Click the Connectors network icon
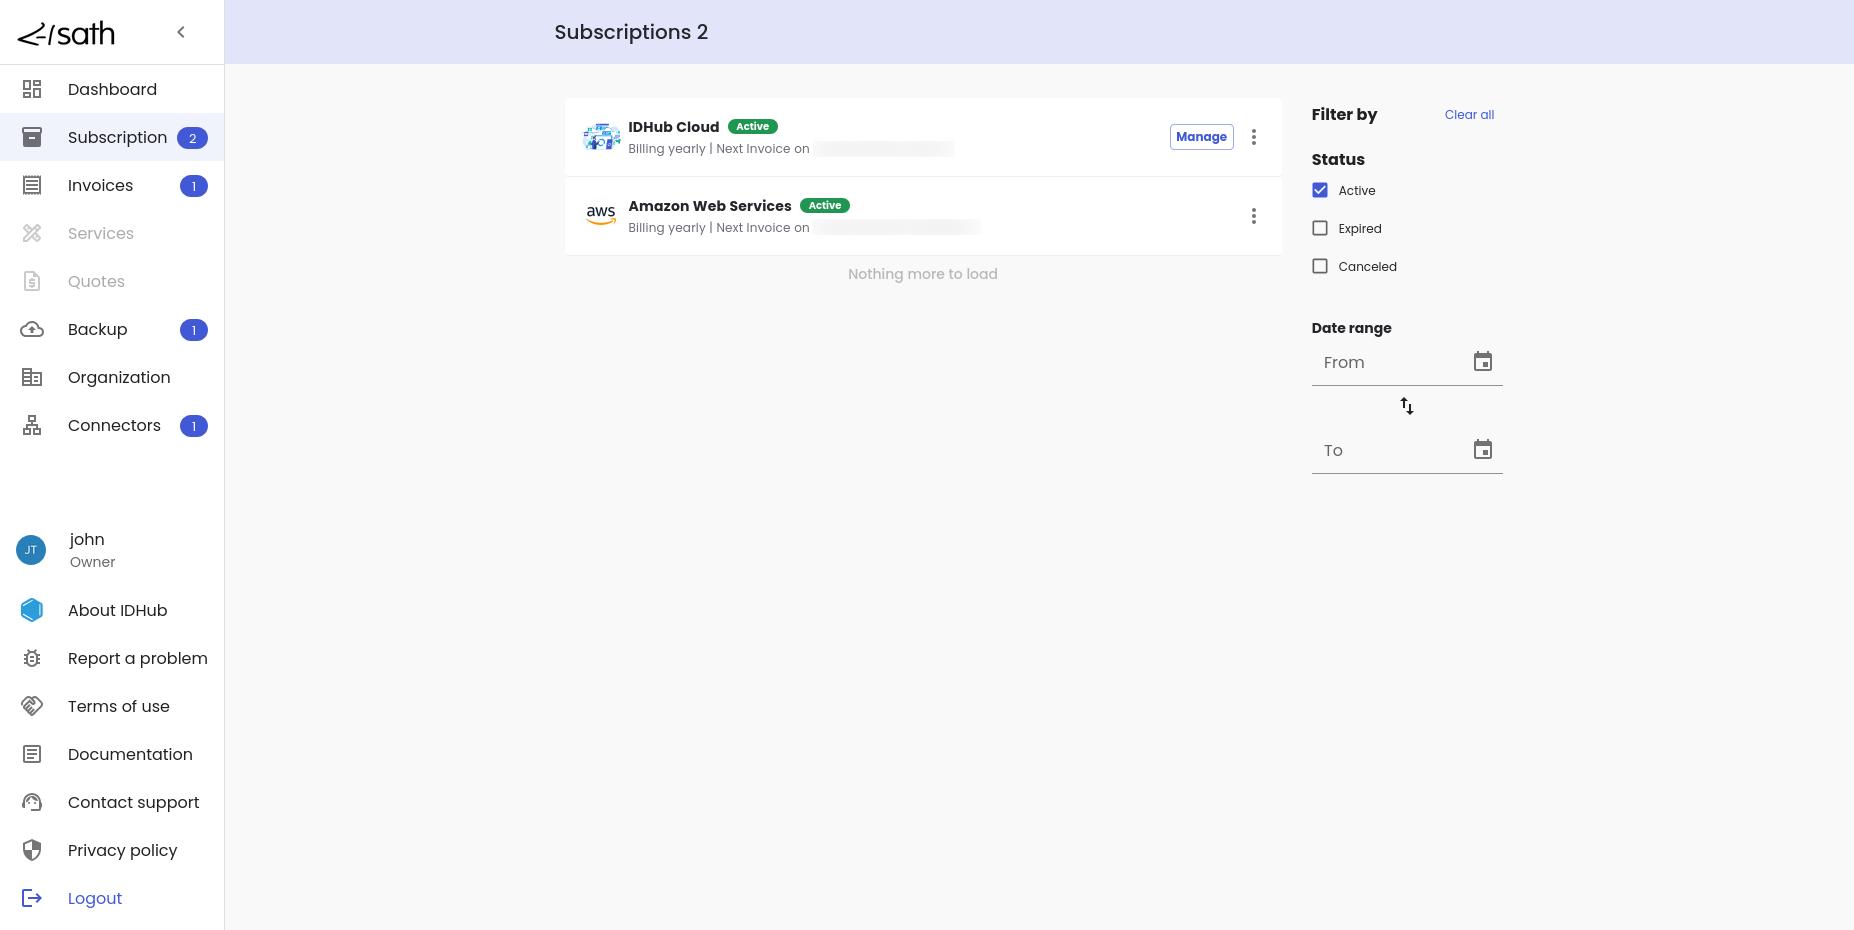1854x930 pixels. (32, 425)
